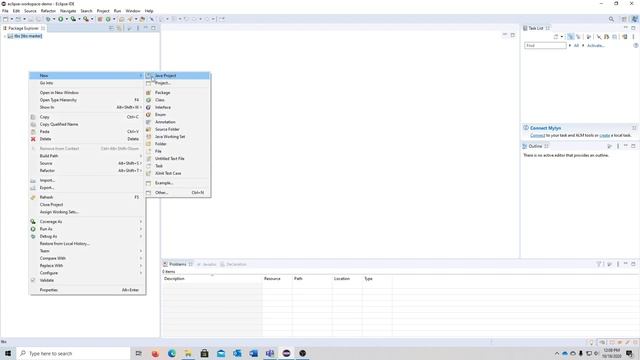Minimize the Package Explorer view

click(x=146, y=28)
